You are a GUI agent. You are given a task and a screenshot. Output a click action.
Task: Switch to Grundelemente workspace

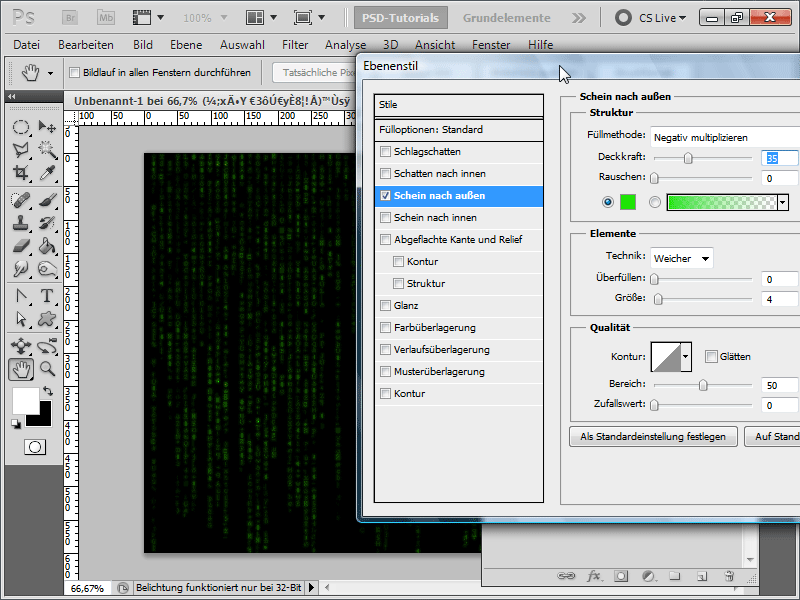click(x=507, y=18)
